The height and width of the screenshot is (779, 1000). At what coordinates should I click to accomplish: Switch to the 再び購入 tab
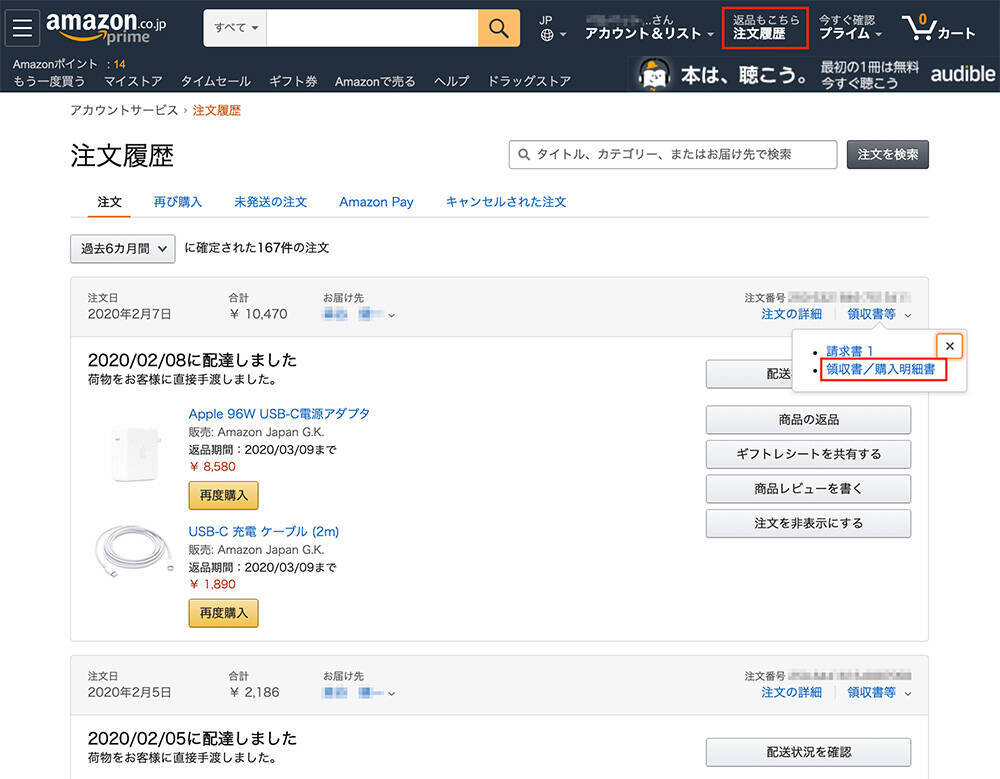(x=178, y=202)
